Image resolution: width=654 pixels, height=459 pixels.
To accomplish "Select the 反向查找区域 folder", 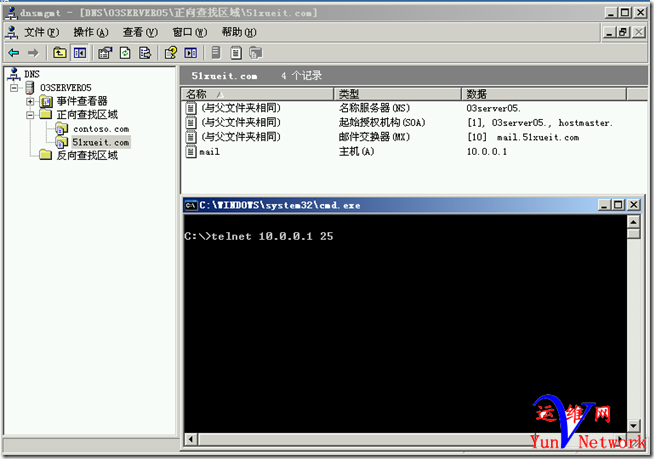I will (x=87, y=155).
